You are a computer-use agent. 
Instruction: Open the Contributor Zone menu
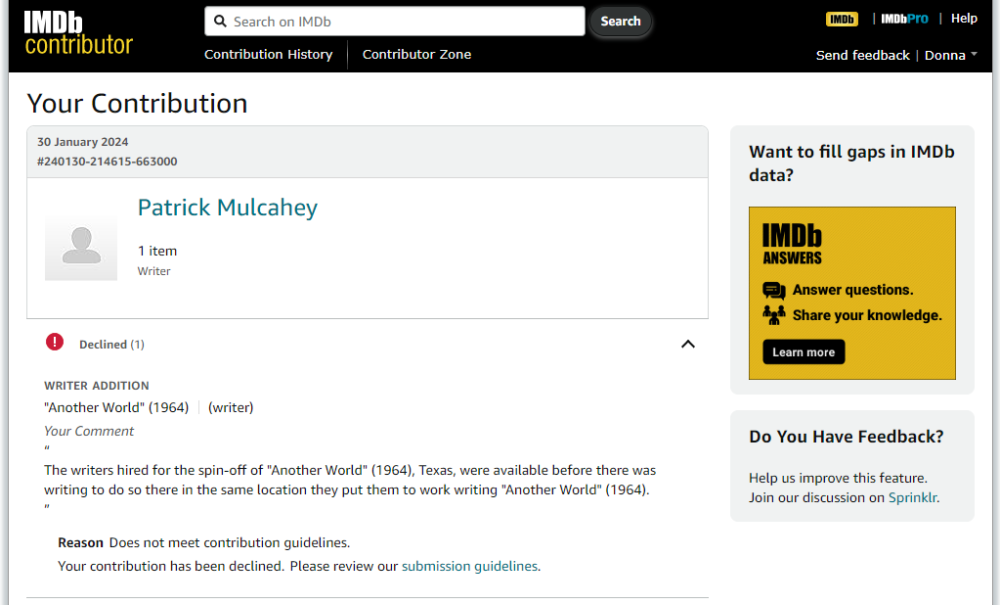point(416,54)
